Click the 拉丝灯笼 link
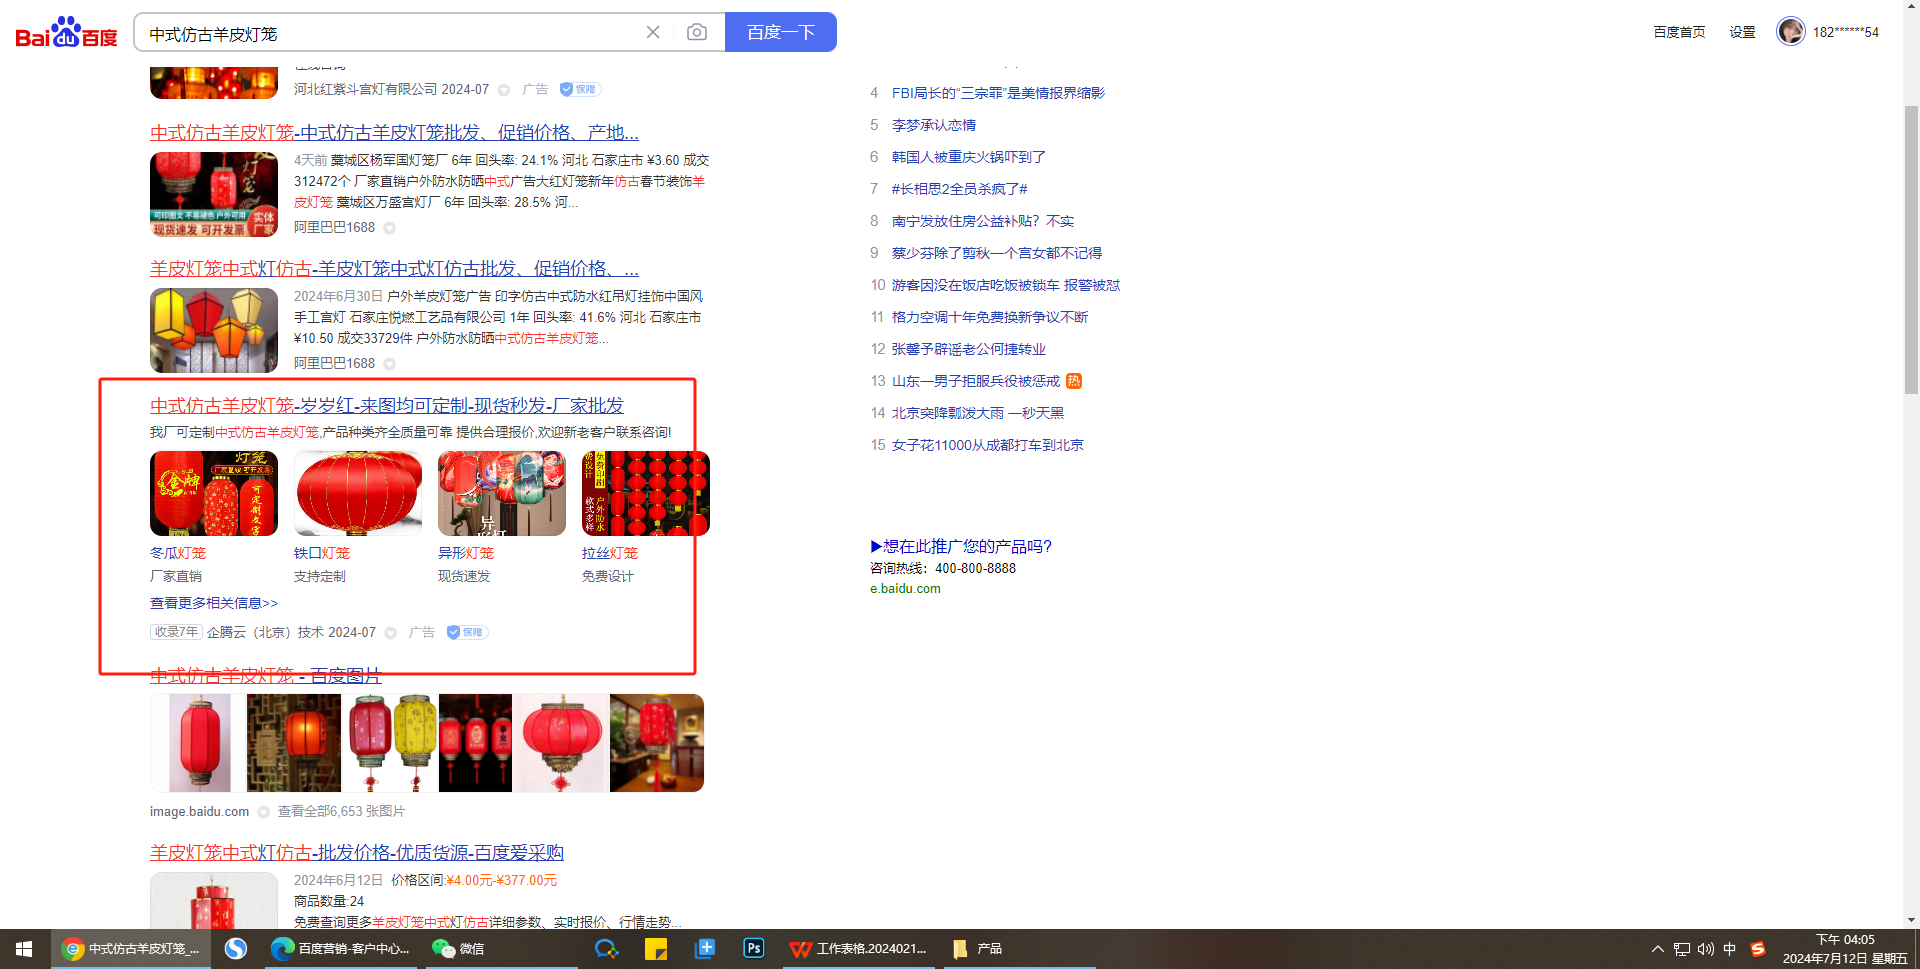This screenshot has height=969, width=1920. [x=610, y=553]
